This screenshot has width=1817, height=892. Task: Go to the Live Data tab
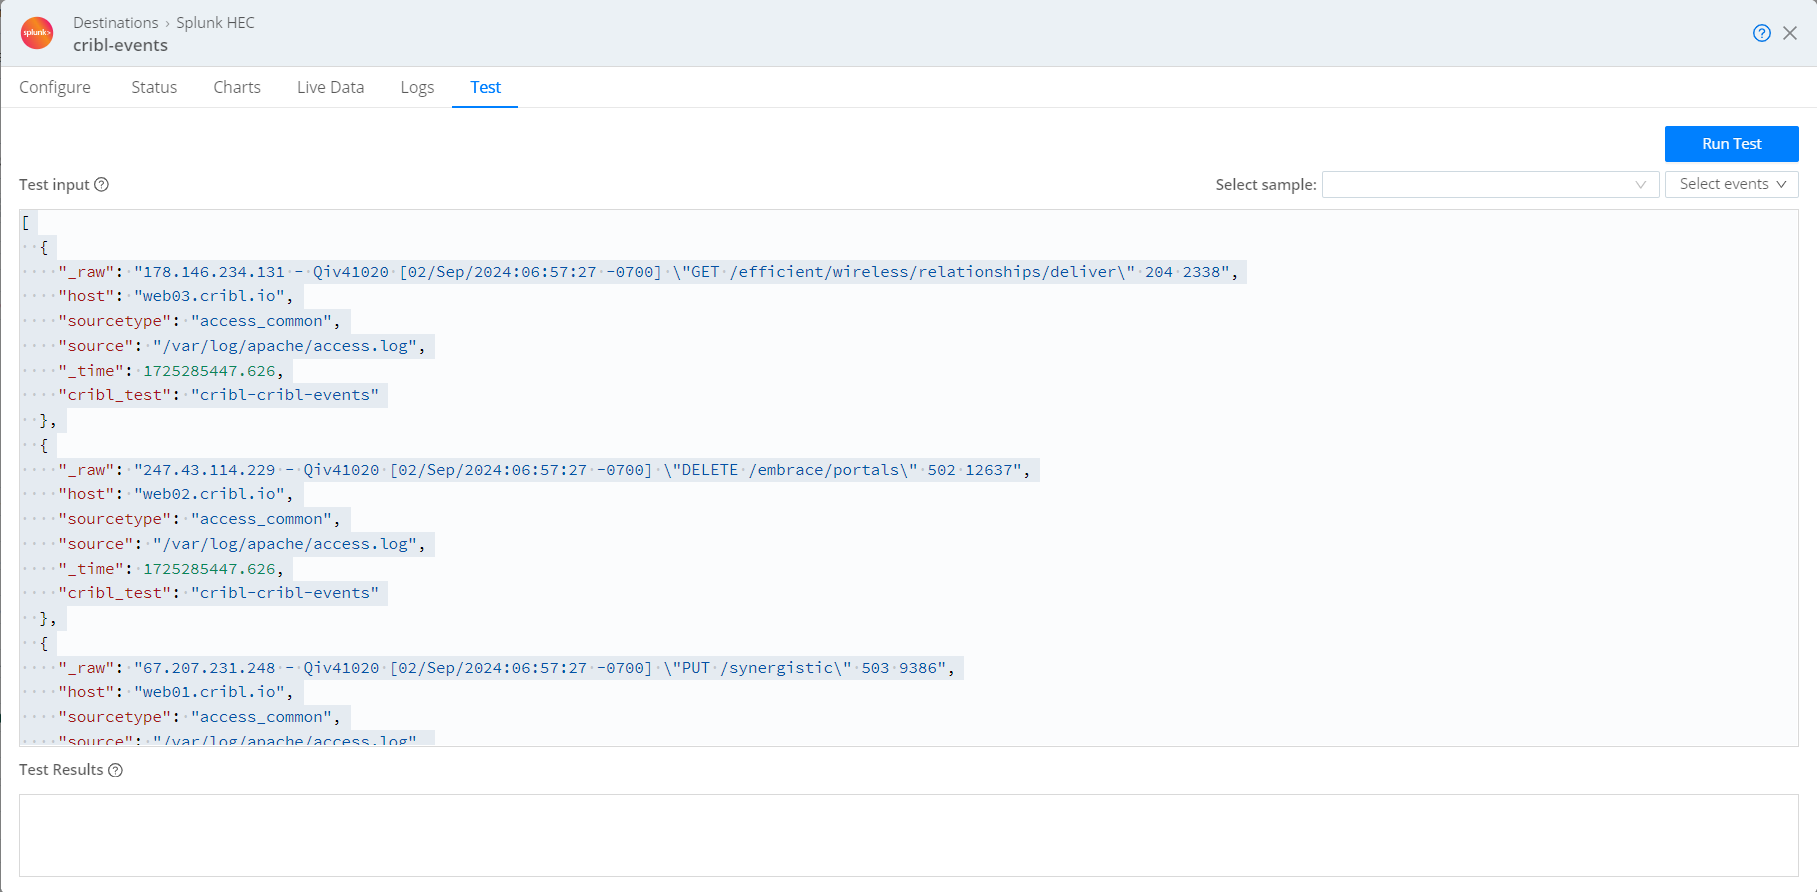pyautogui.click(x=330, y=87)
